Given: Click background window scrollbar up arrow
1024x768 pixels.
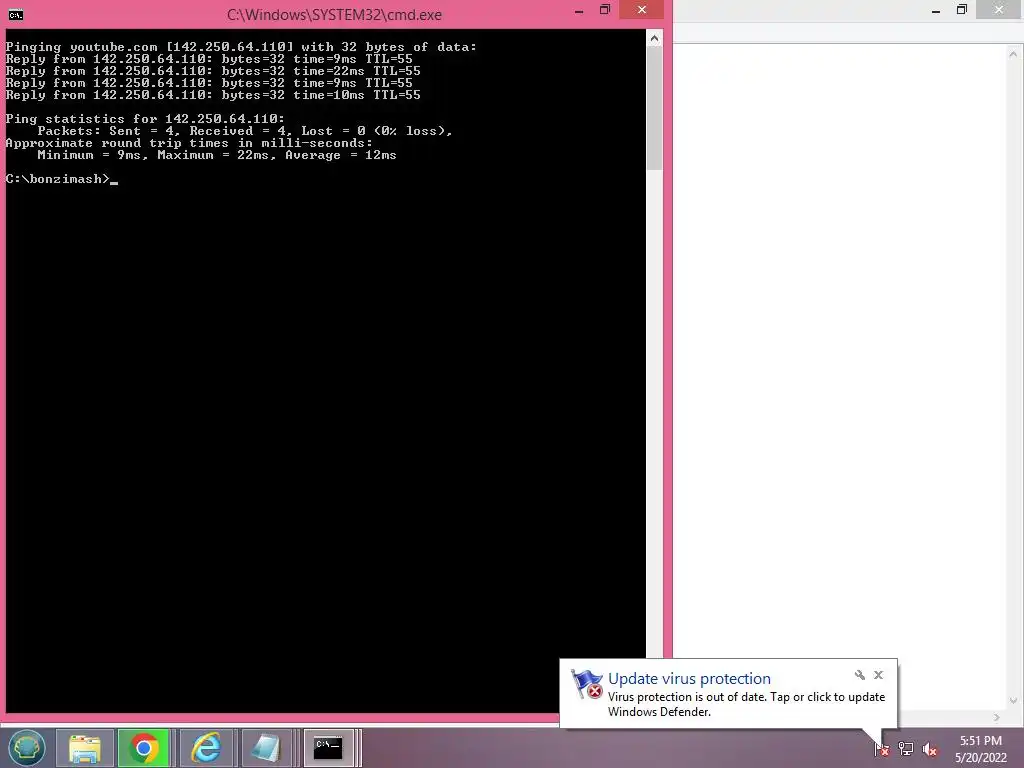Looking at the screenshot, I should 1014,54.
